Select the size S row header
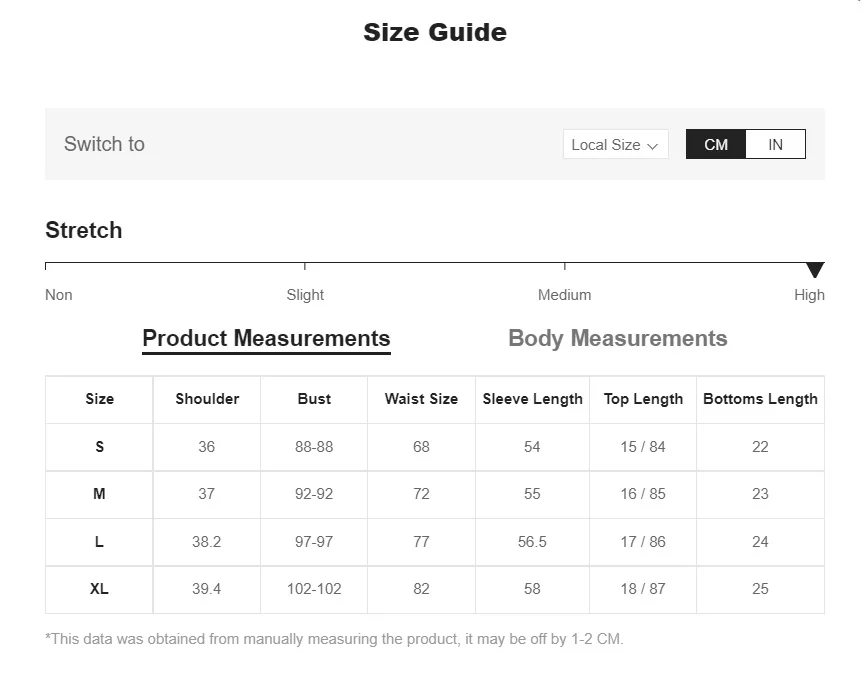This screenshot has width=865, height=674. tap(99, 447)
